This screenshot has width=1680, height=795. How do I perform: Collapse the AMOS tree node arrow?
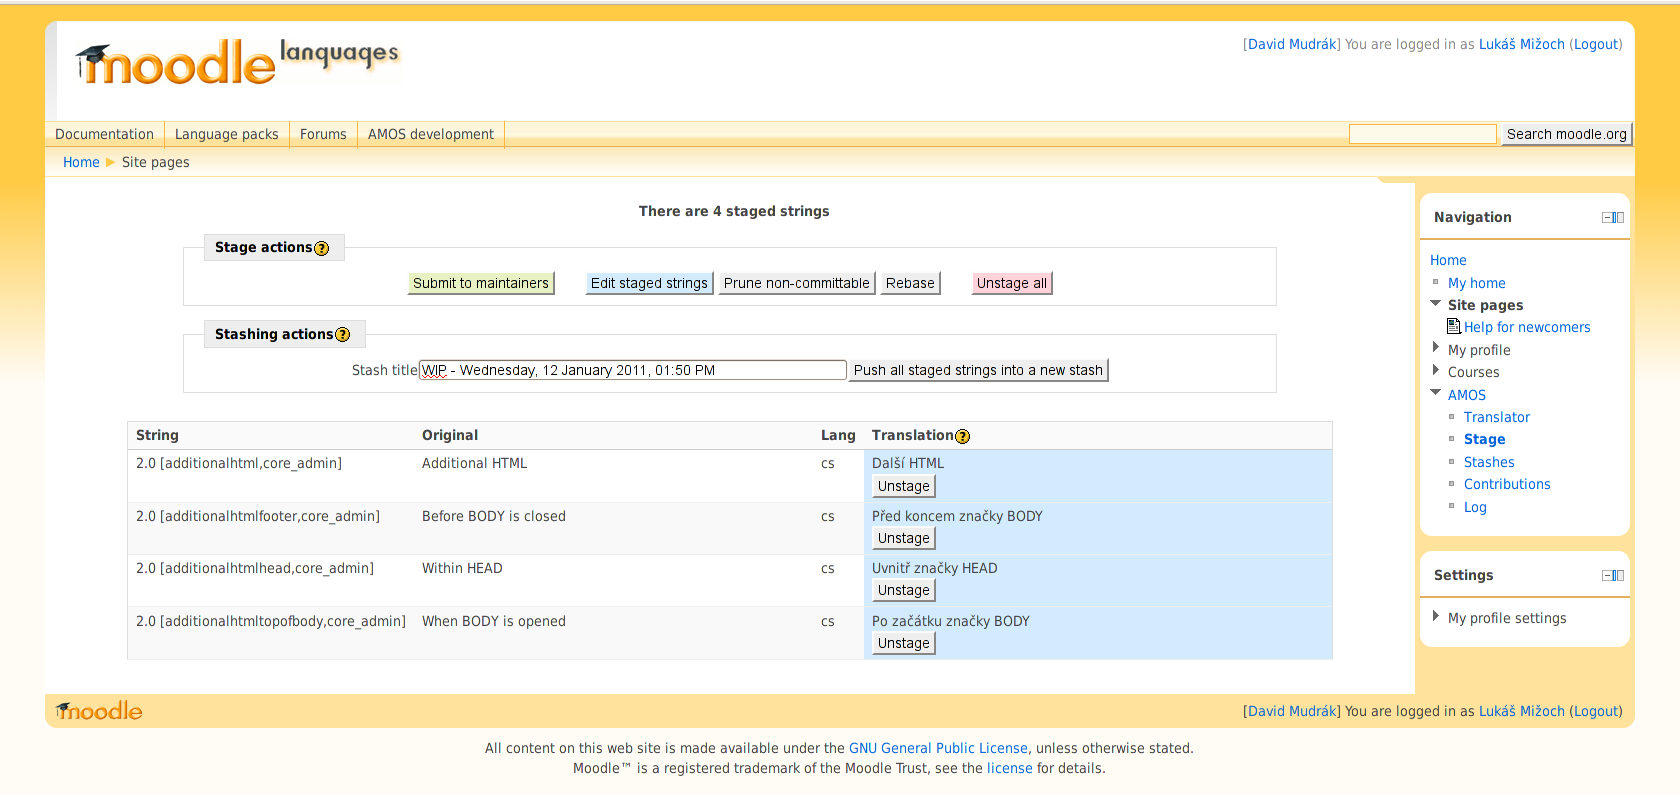coord(1436,393)
